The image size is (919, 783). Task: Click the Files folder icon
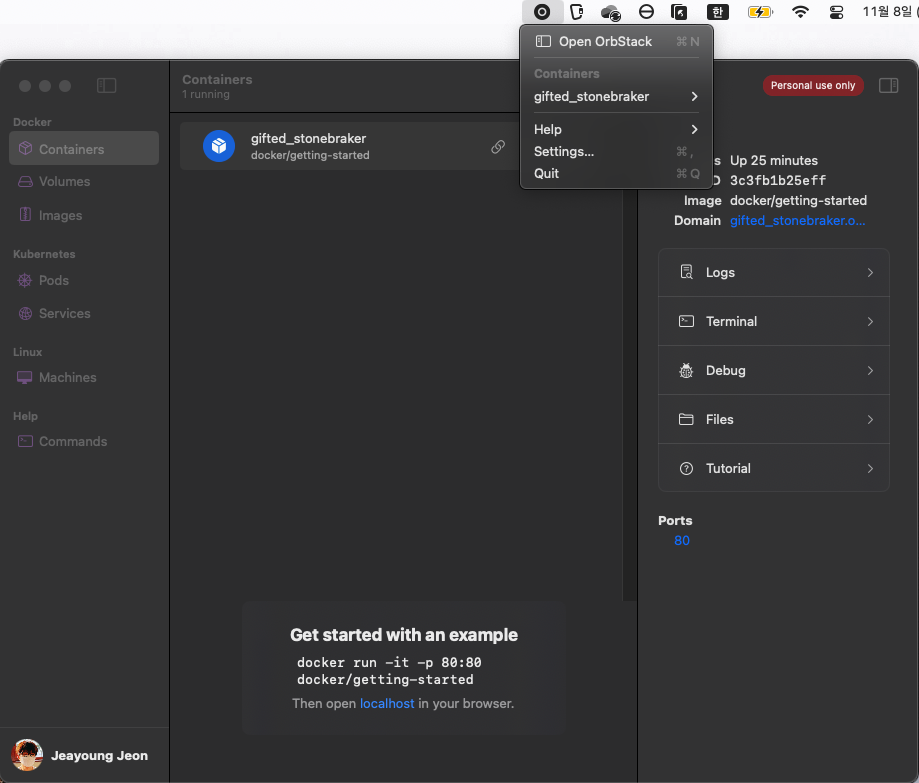click(686, 419)
